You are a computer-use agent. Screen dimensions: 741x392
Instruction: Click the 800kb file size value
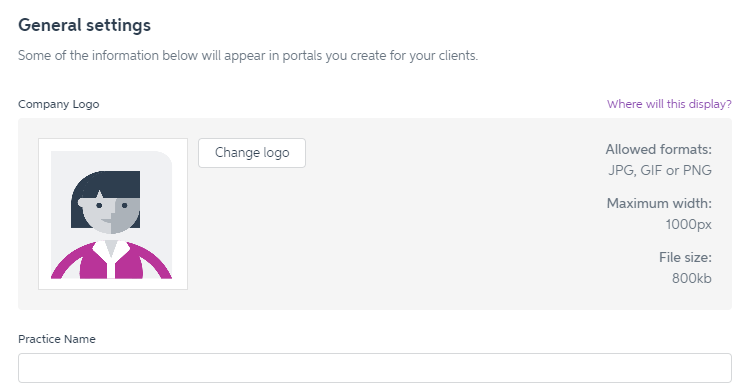tap(691, 278)
